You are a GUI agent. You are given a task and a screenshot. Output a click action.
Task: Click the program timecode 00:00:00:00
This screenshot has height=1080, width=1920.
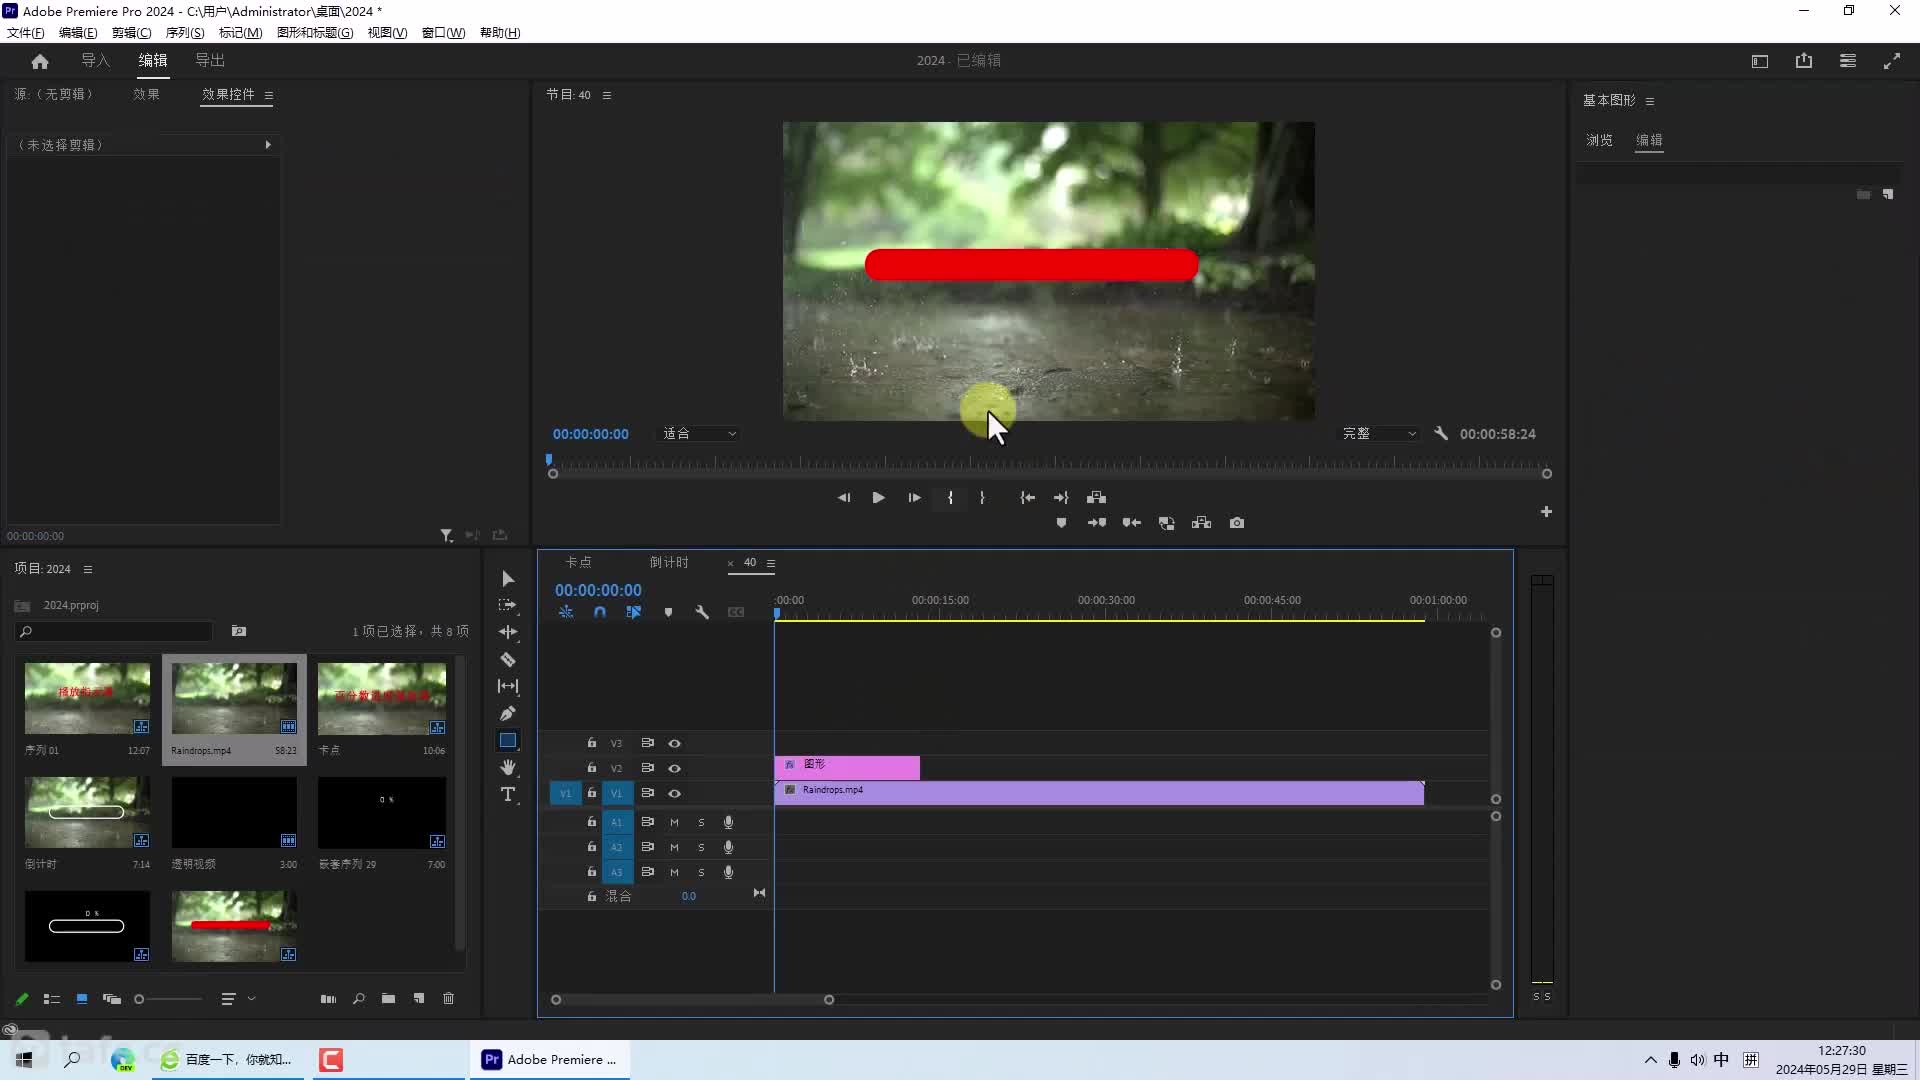click(591, 434)
